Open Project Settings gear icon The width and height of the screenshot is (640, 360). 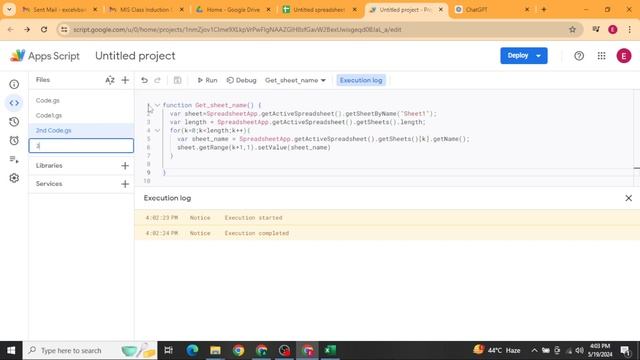[14, 178]
